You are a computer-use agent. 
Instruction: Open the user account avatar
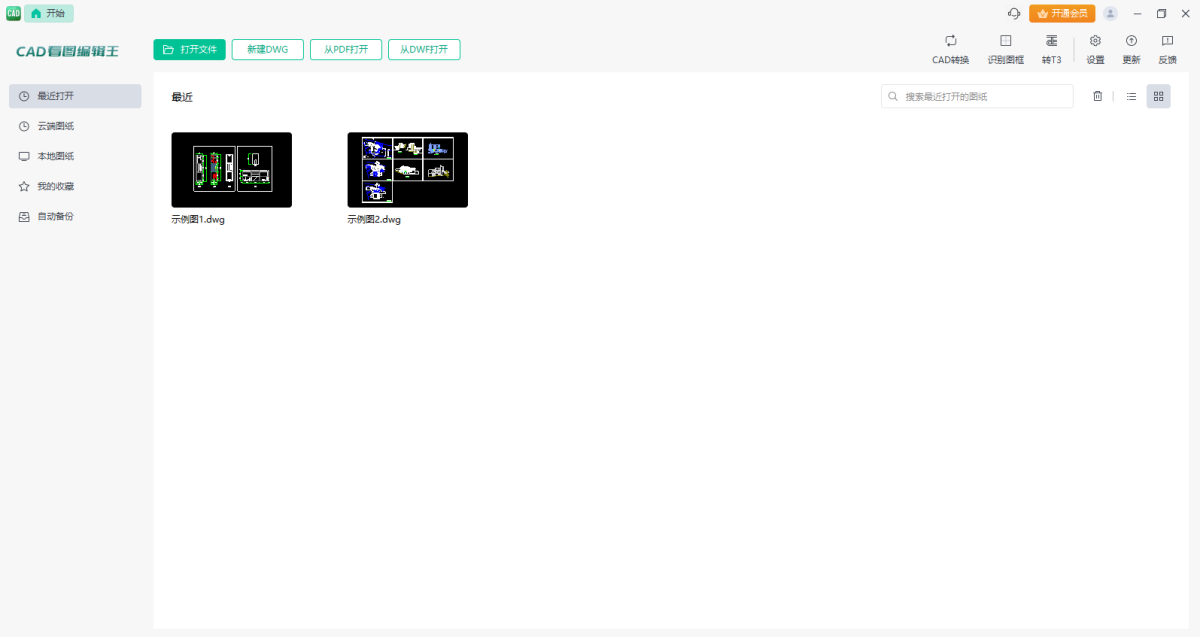click(x=1110, y=13)
